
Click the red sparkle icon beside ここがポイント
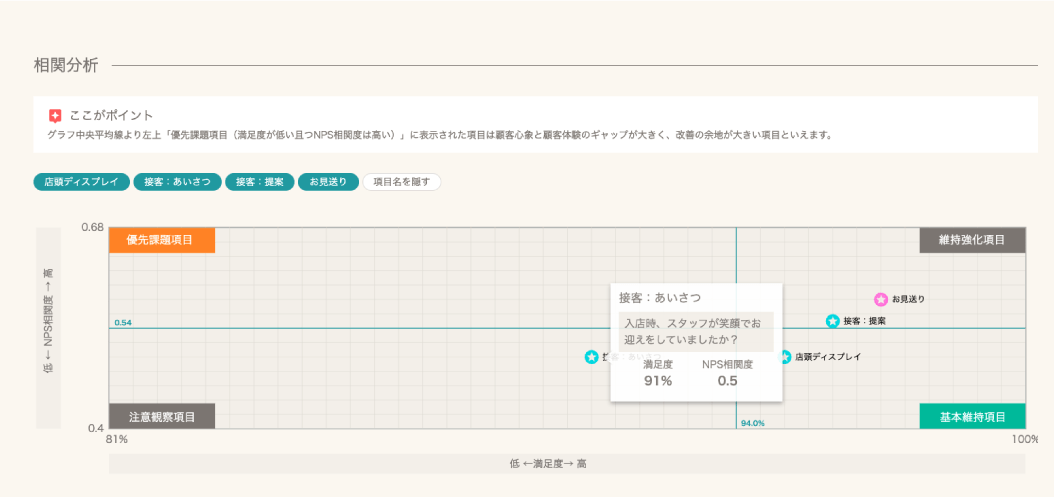click(x=55, y=116)
